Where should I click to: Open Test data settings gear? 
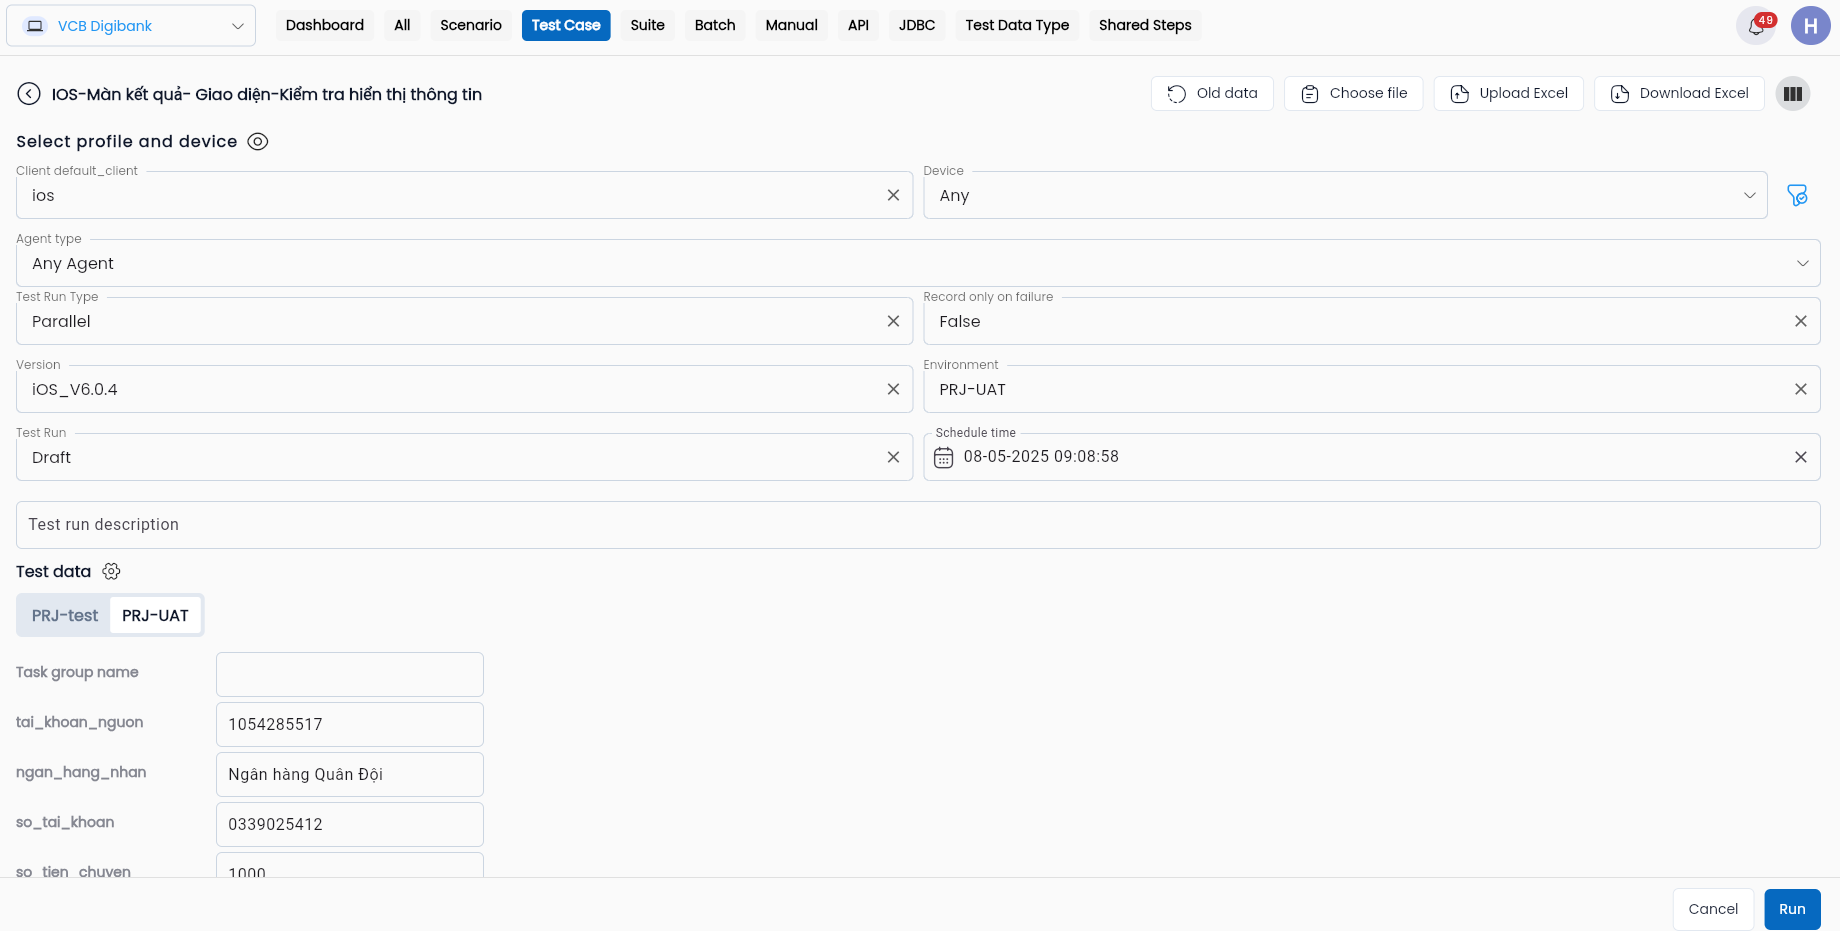111,572
